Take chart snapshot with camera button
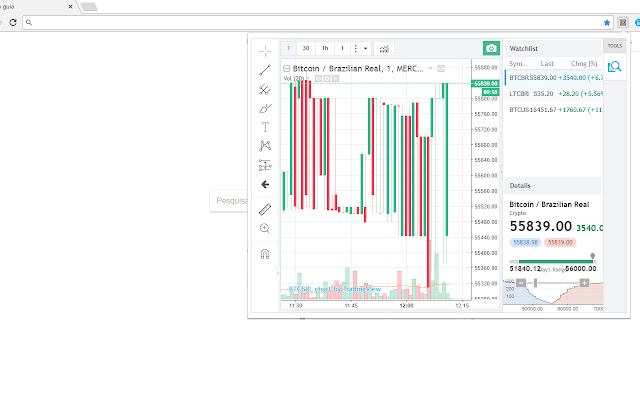The width and height of the screenshot is (640, 400). click(x=491, y=48)
